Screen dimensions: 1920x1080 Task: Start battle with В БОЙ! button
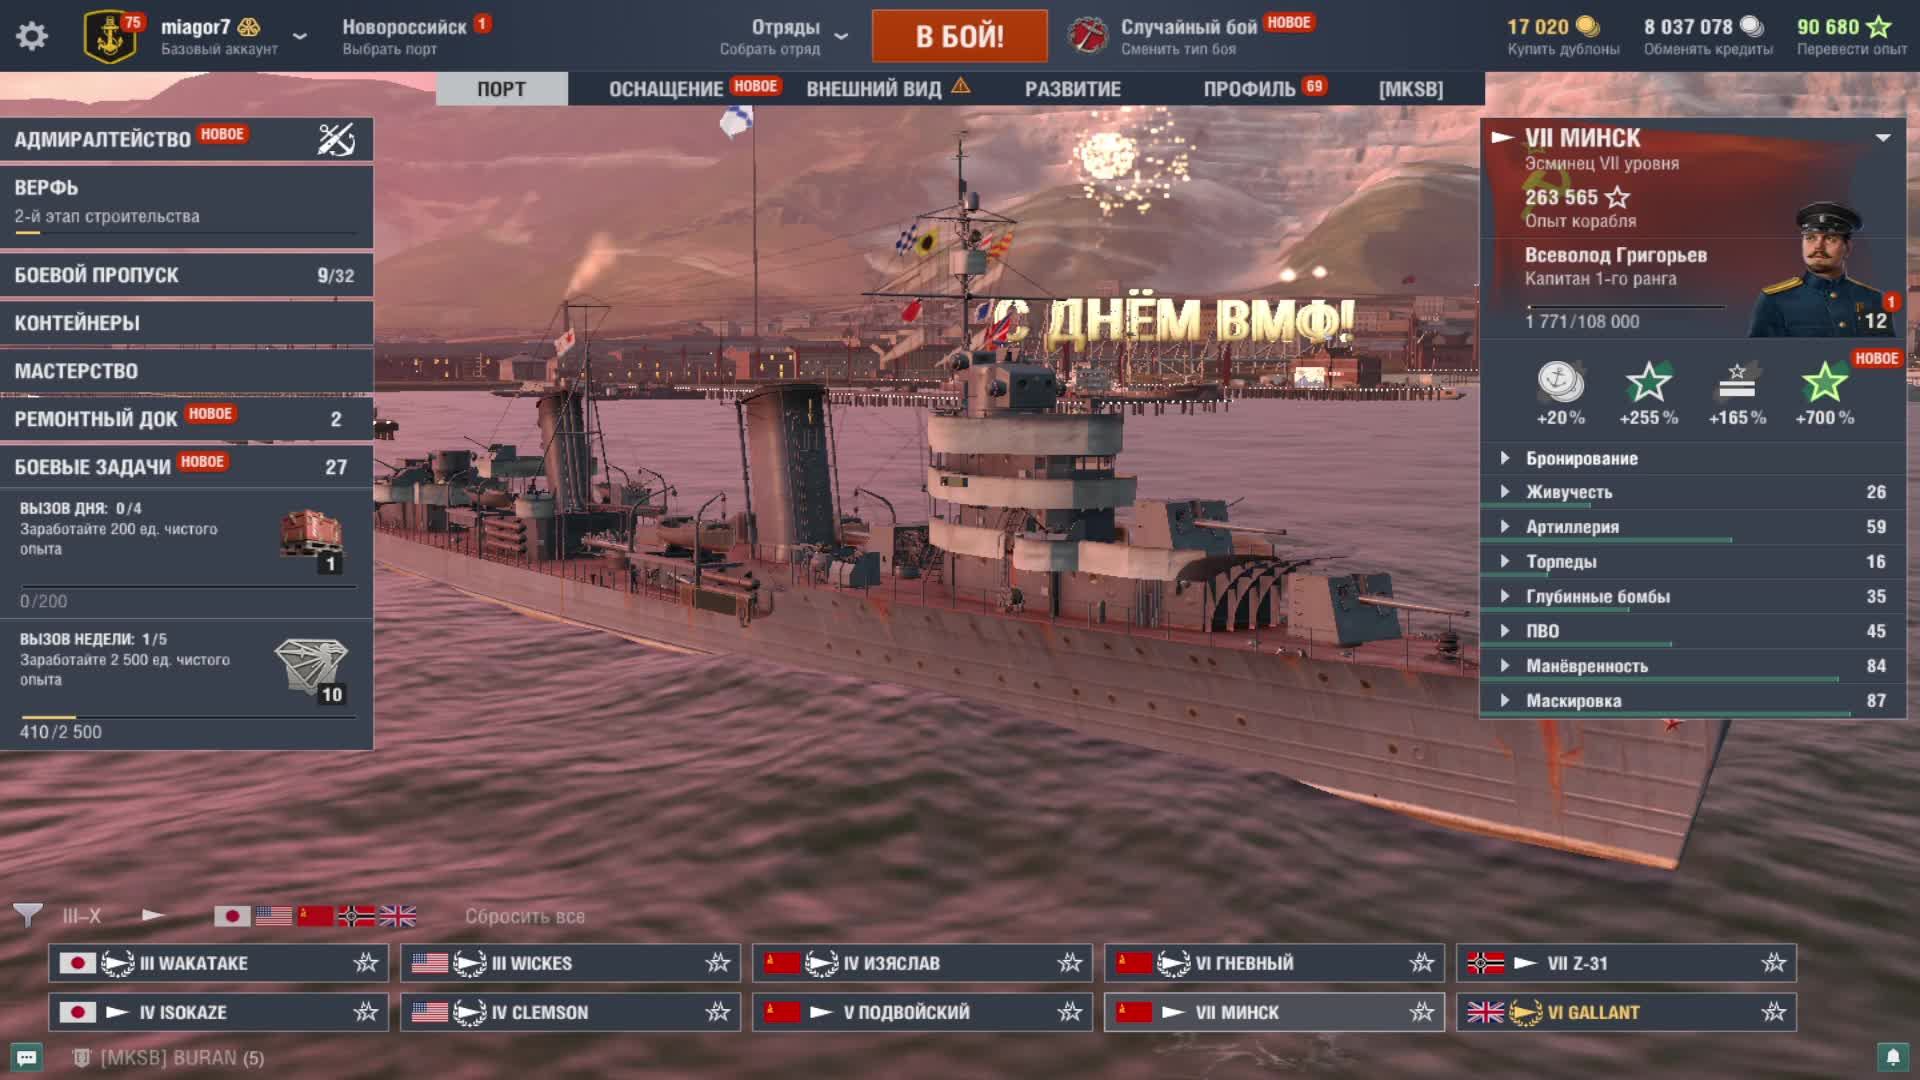tap(960, 36)
